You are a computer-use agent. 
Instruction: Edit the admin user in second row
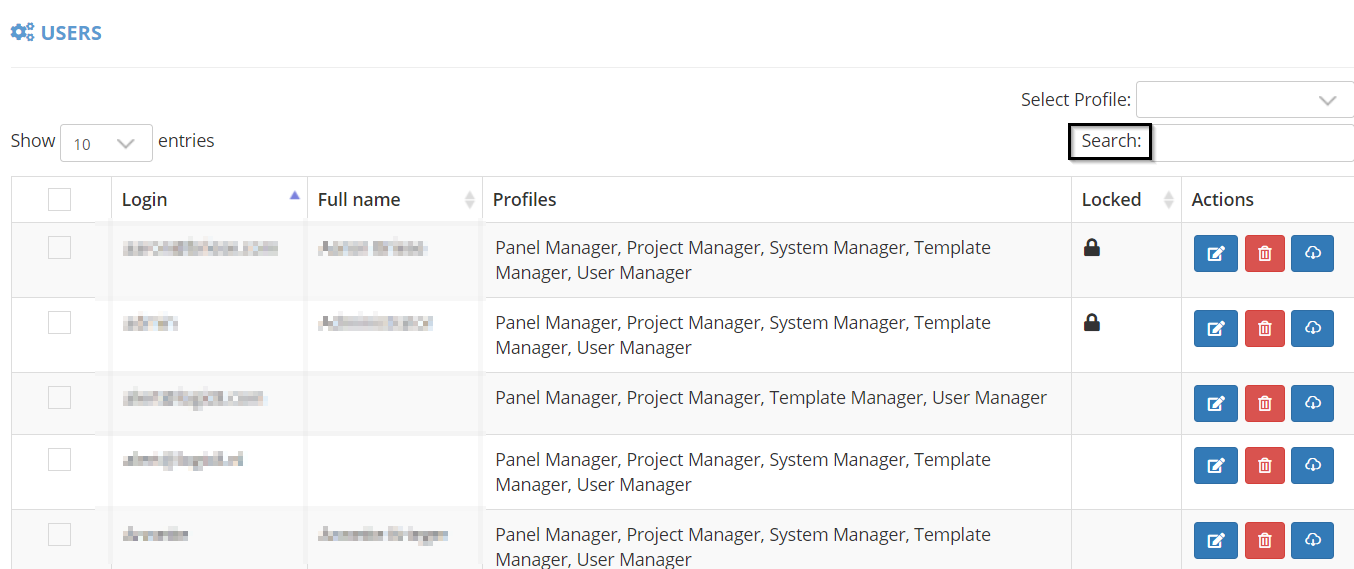click(1216, 328)
